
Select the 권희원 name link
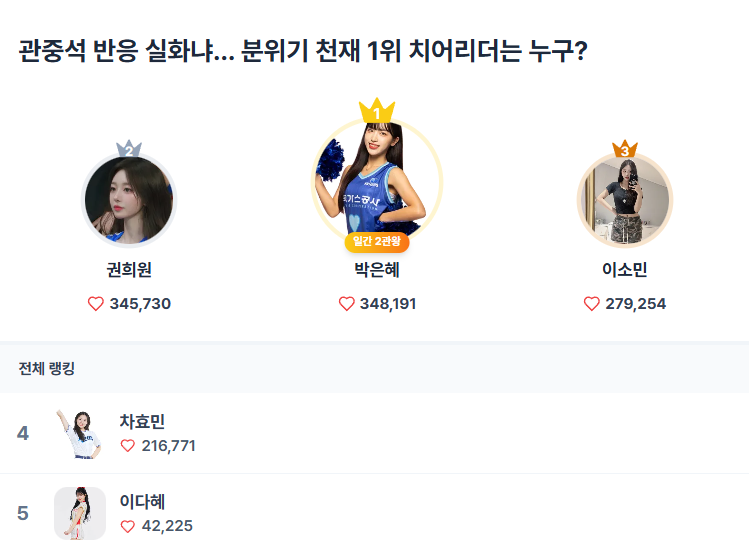coord(129,270)
